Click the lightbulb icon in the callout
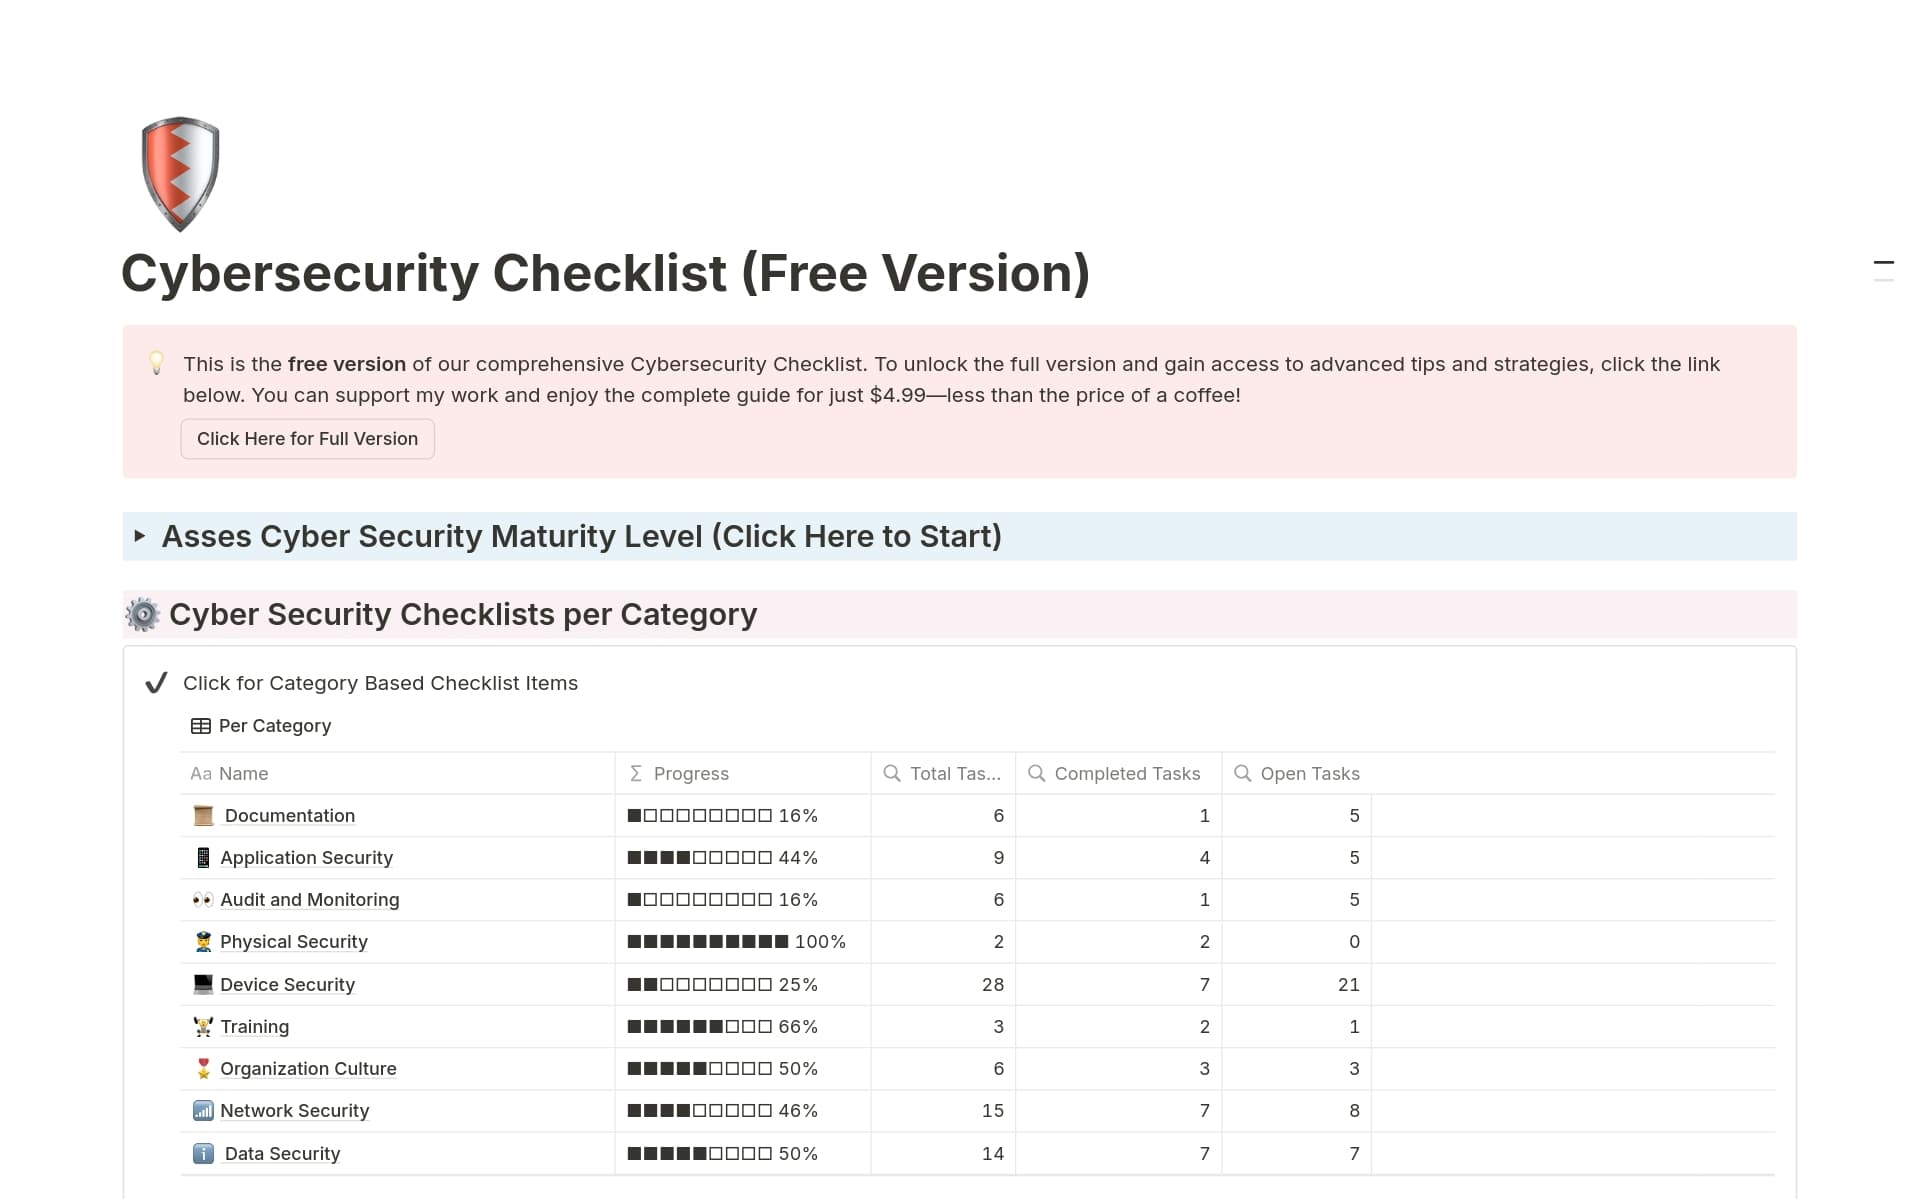The height and width of the screenshot is (1199, 1920). pos(157,364)
